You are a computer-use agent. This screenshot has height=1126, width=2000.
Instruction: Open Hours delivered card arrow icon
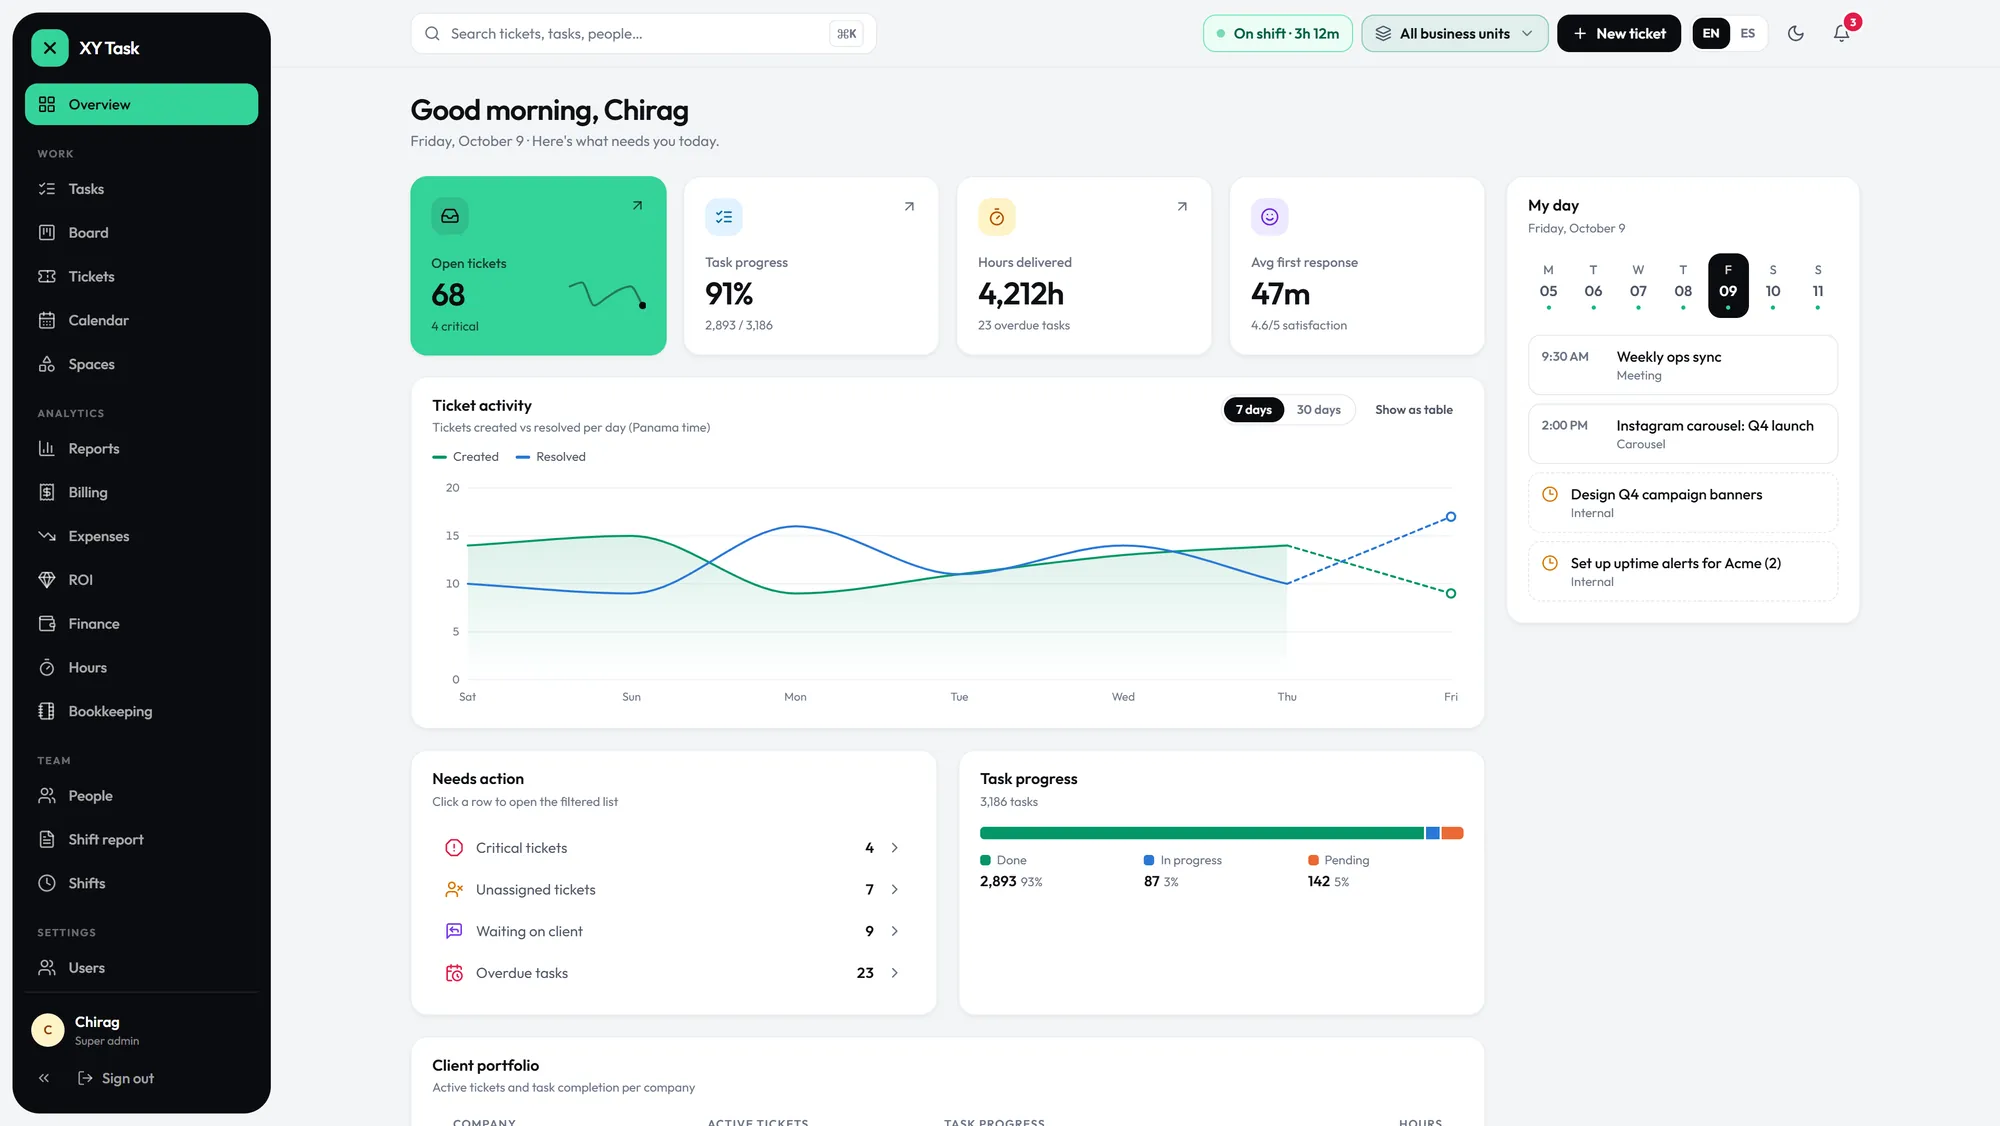pyautogui.click(x=1182, y=206)
